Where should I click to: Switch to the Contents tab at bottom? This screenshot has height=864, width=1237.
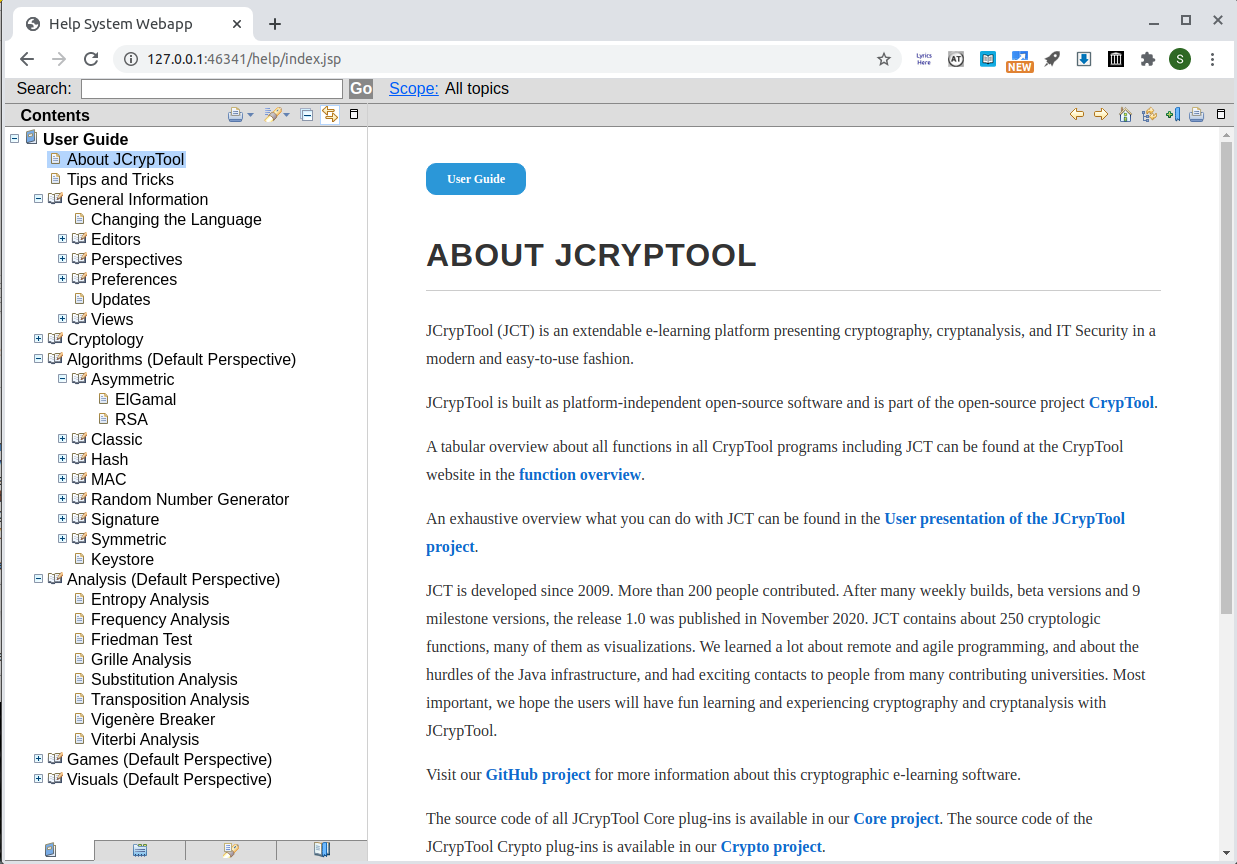coord(50,850)
